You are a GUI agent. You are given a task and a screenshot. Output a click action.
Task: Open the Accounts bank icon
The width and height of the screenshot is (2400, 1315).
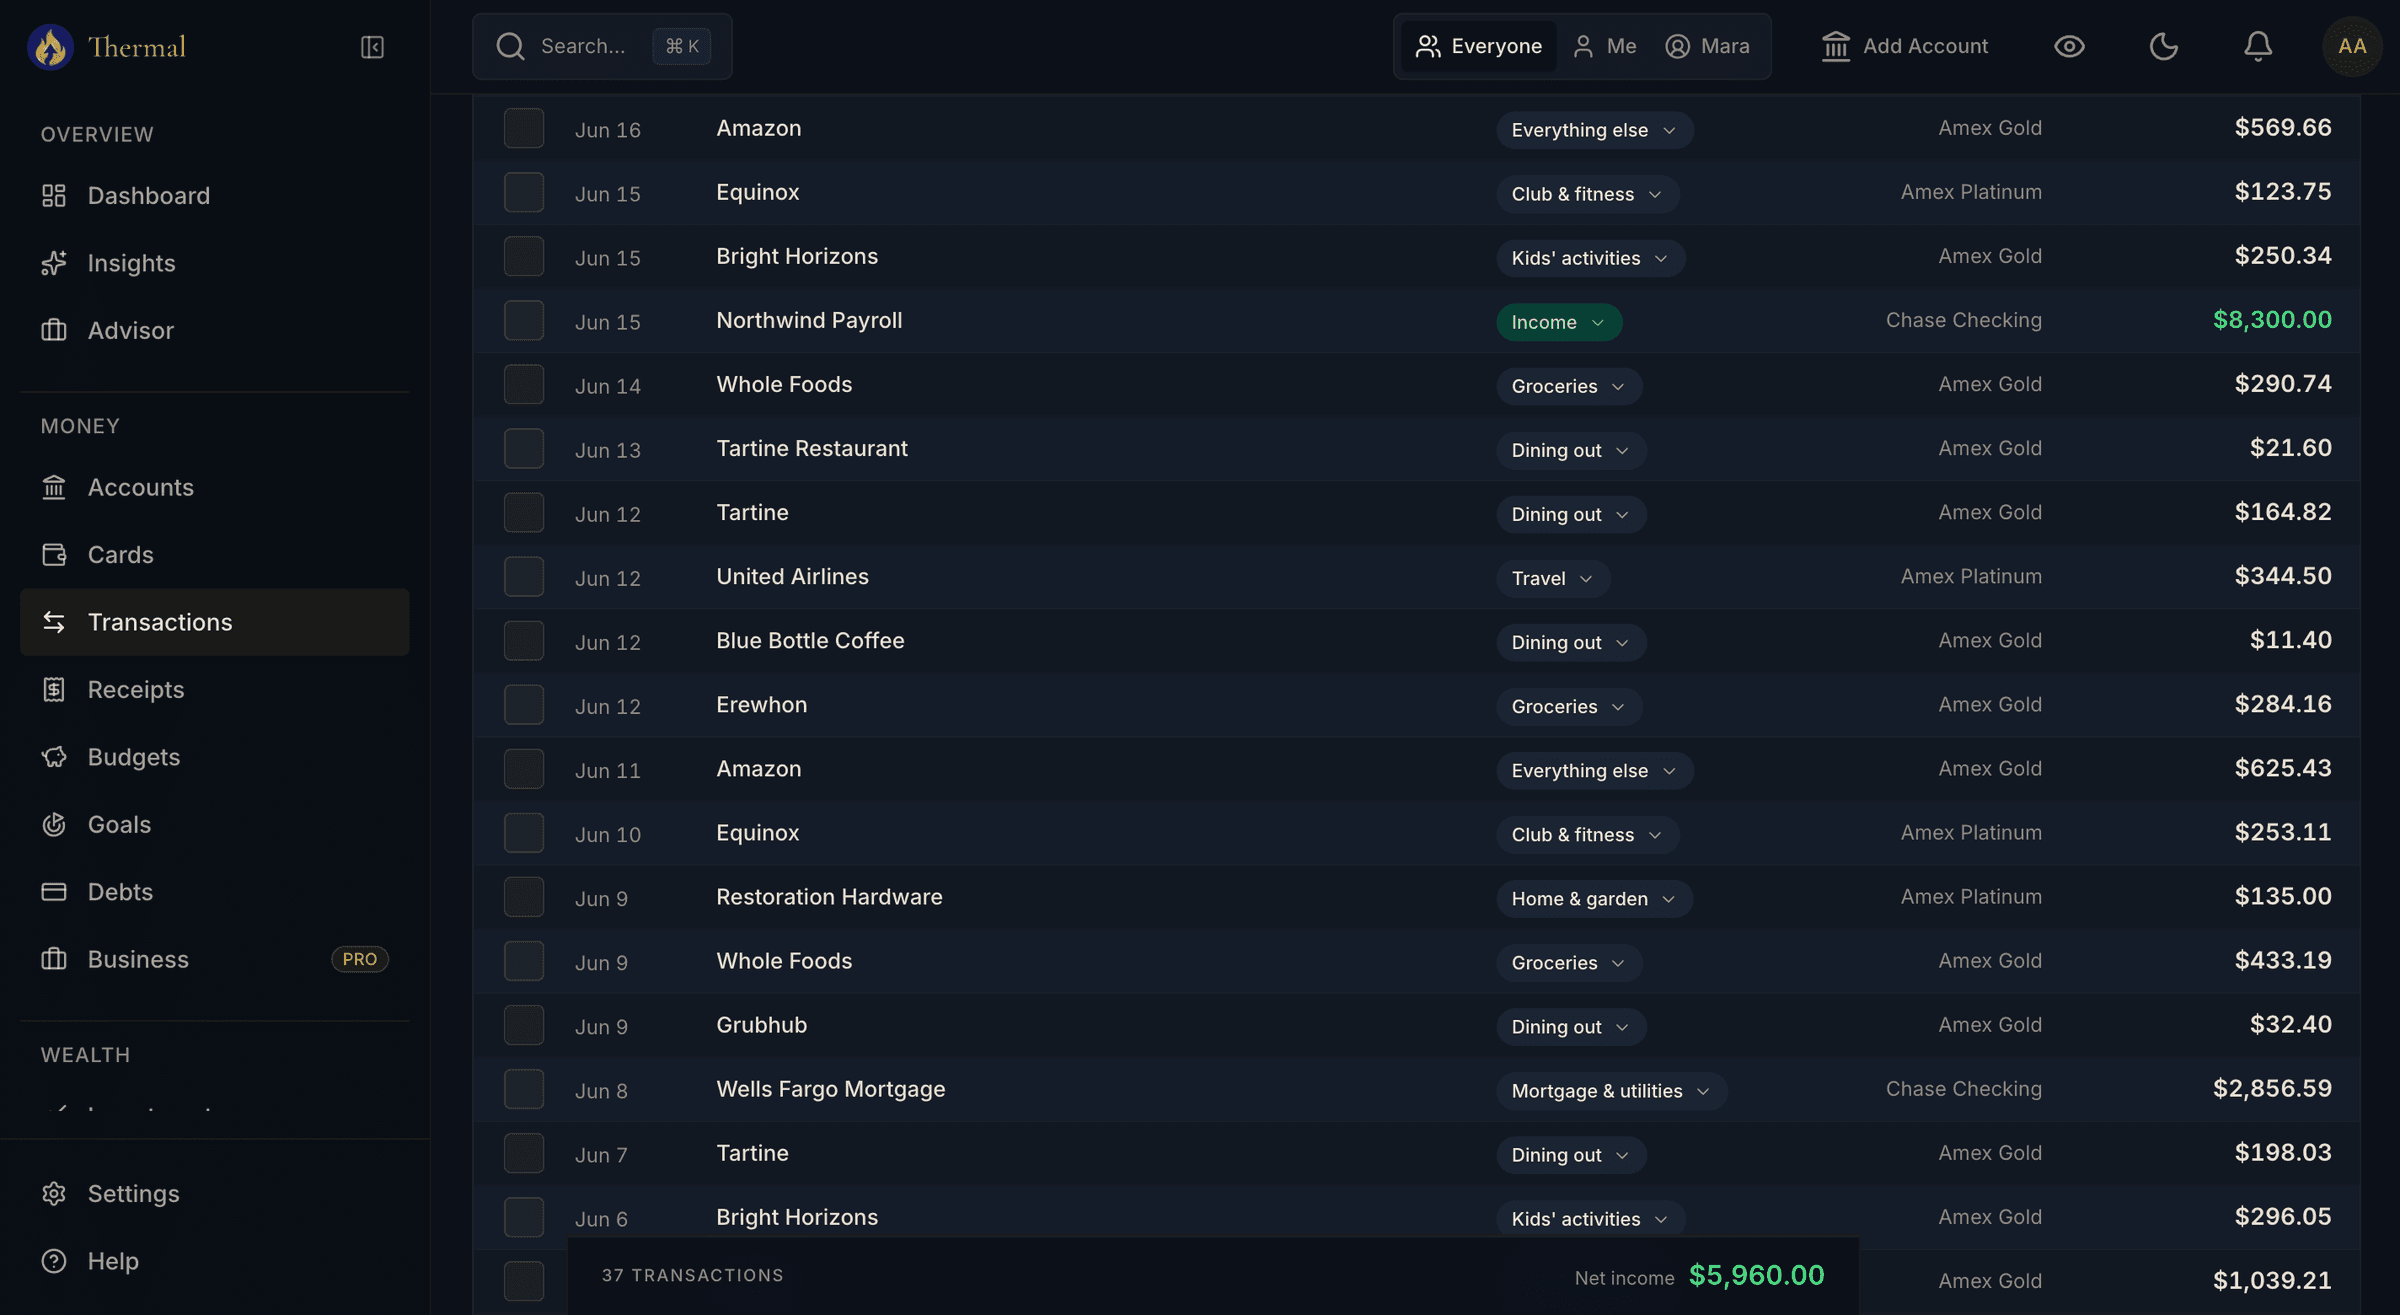[54, 487]
